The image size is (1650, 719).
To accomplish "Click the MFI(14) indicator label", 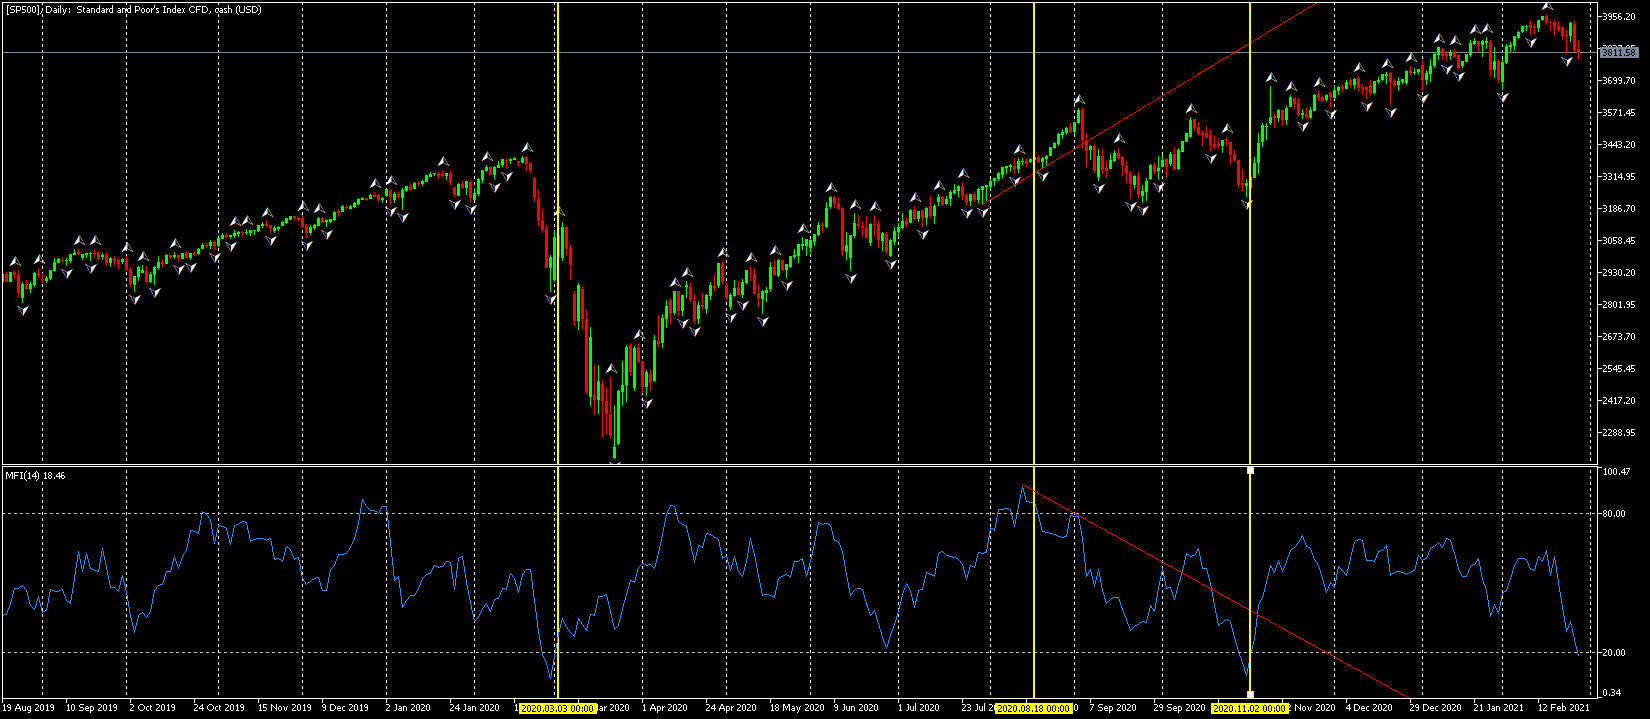I will click(35, 475).
